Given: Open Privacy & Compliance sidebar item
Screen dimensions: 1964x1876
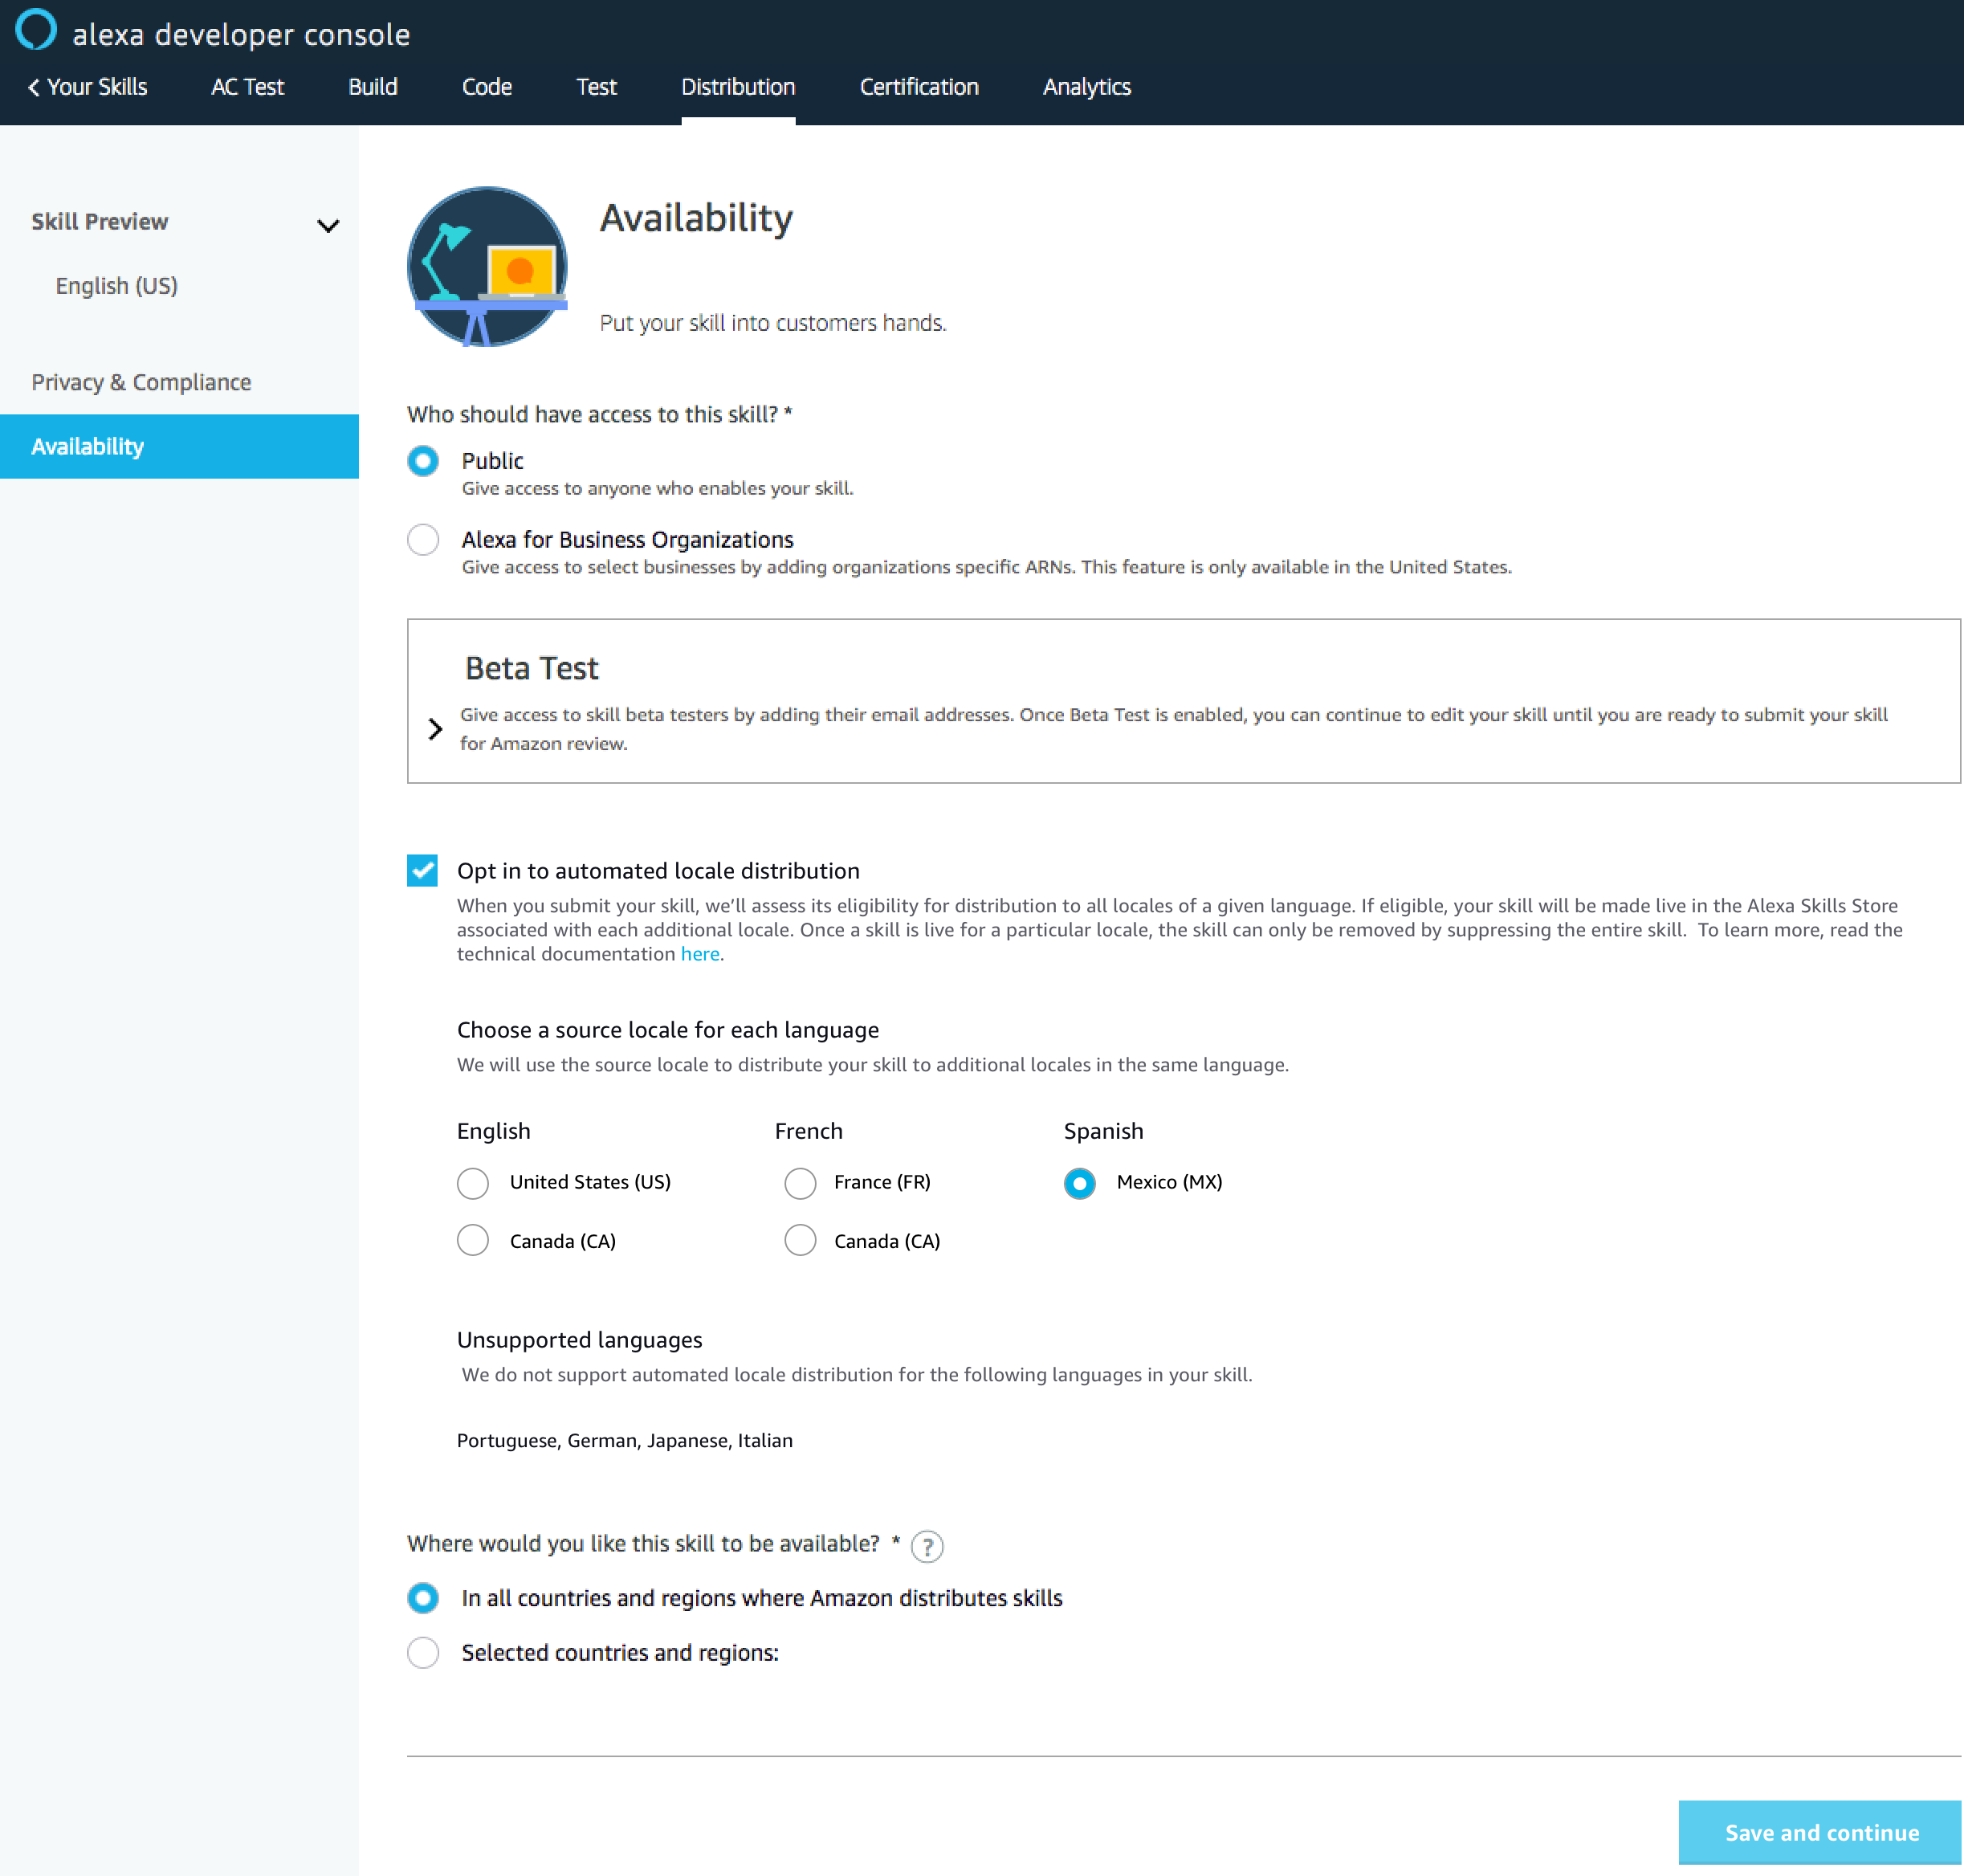Looking at the screenshot, I should pyautogui.click(x=141, y=382).
